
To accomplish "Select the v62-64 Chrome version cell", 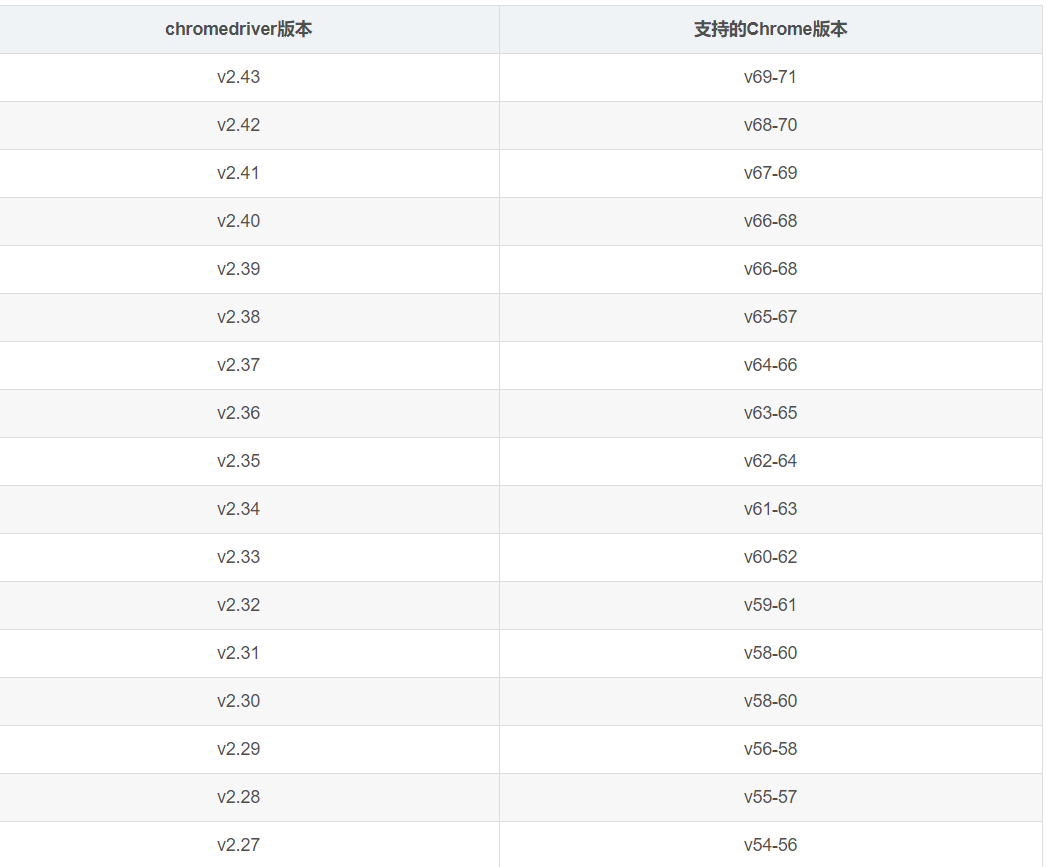I will click(770, 462).
